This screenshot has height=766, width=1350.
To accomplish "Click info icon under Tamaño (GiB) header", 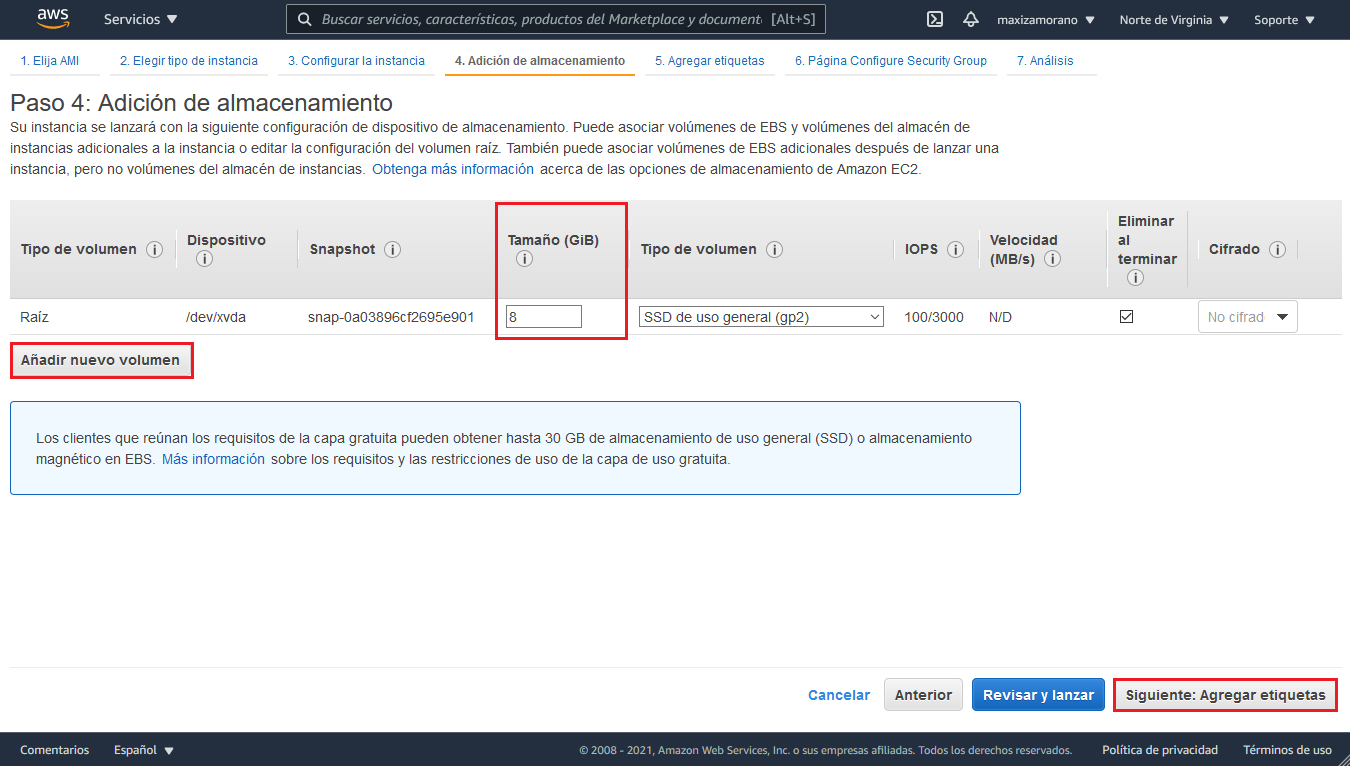I will pyautogui.click(x=524, y=259).
